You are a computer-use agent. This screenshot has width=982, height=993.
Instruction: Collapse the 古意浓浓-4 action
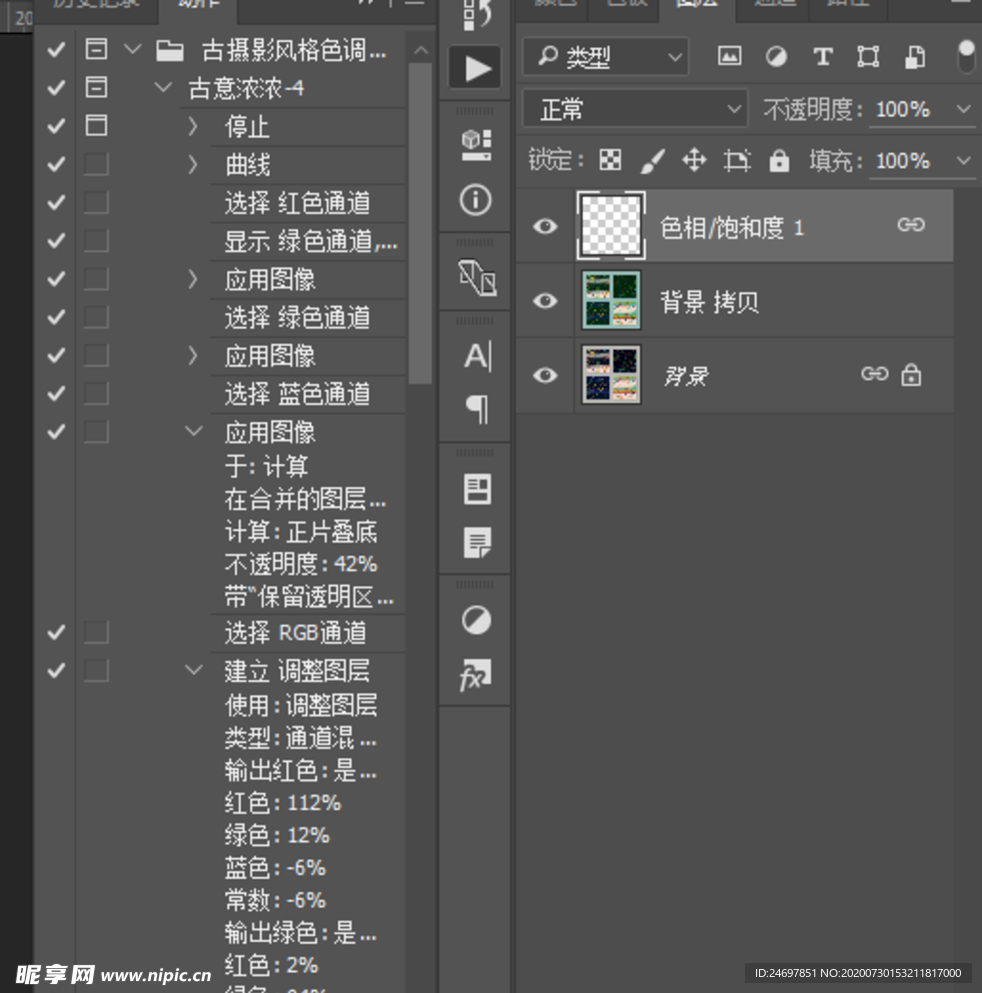pyautogui.click(x=163, y=88)
